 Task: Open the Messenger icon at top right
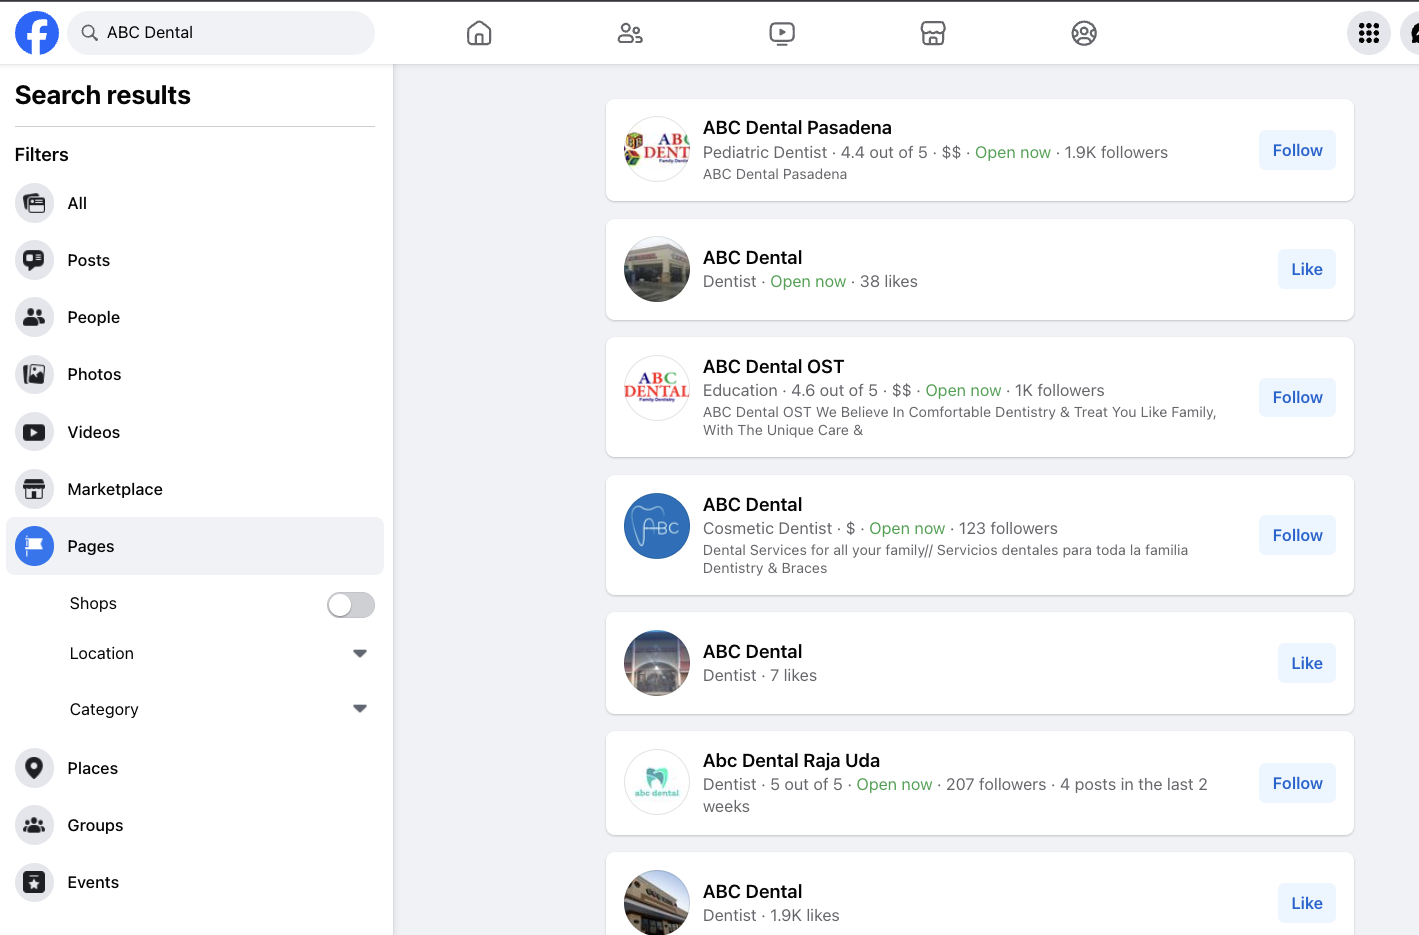click(1411, 33)
